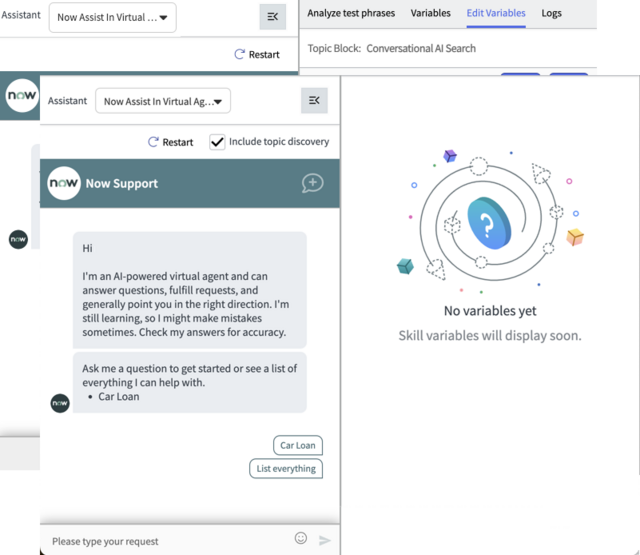The width and height of the screenshot is (640, 555).
Task: Open the Logs tab
Action: click(x=551, y=13)
